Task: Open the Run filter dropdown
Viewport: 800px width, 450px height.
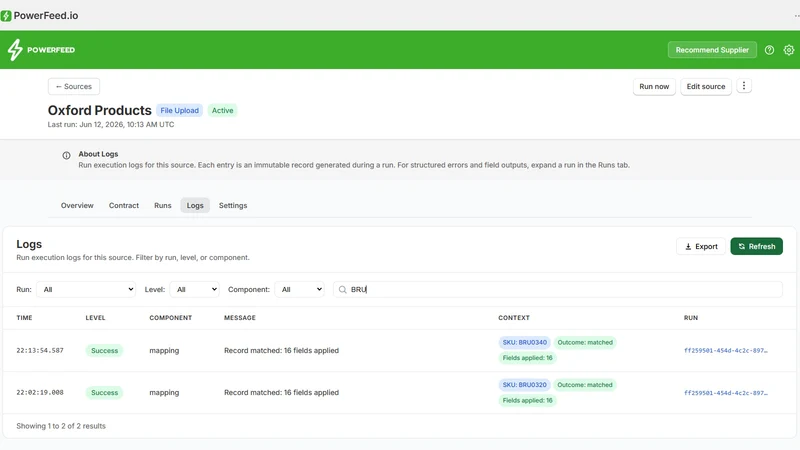Action: pyautogui.click(x=86, y=289)
